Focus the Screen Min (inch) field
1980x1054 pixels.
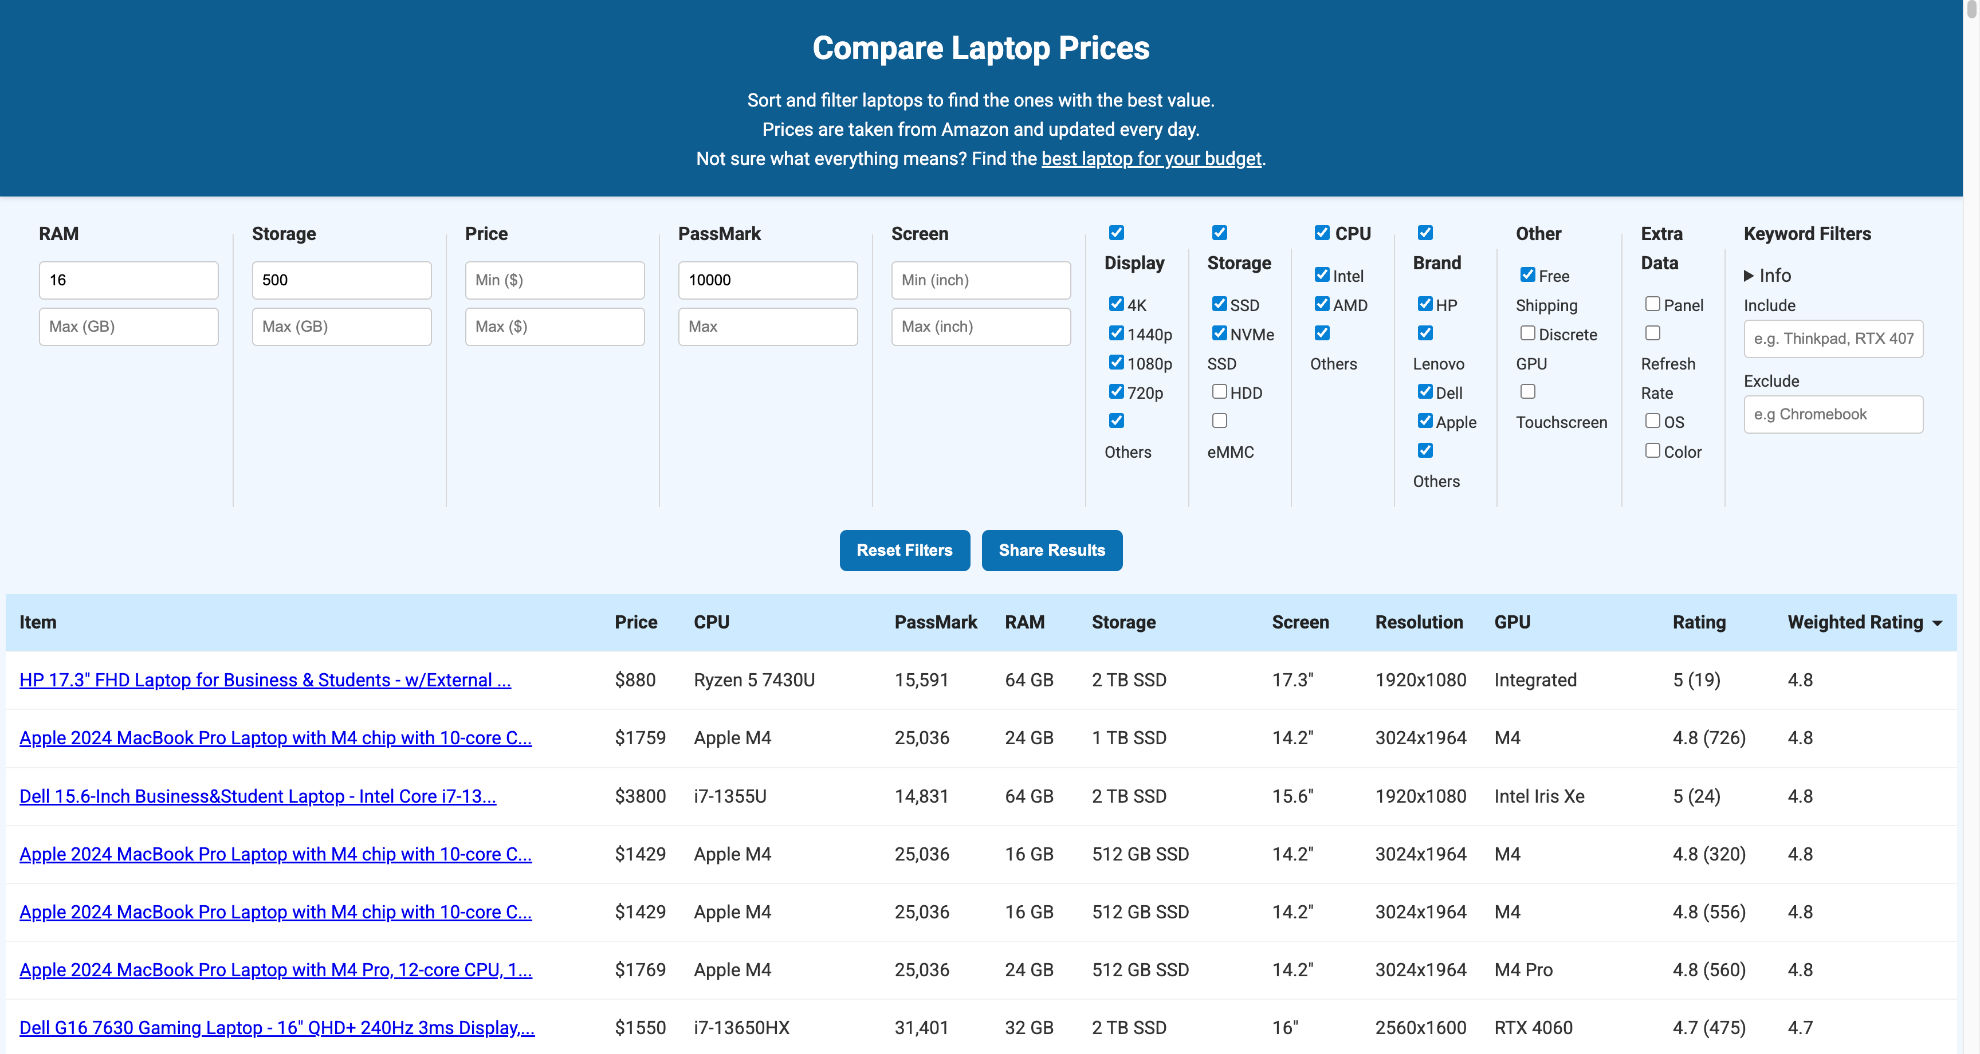coord(981,280)
